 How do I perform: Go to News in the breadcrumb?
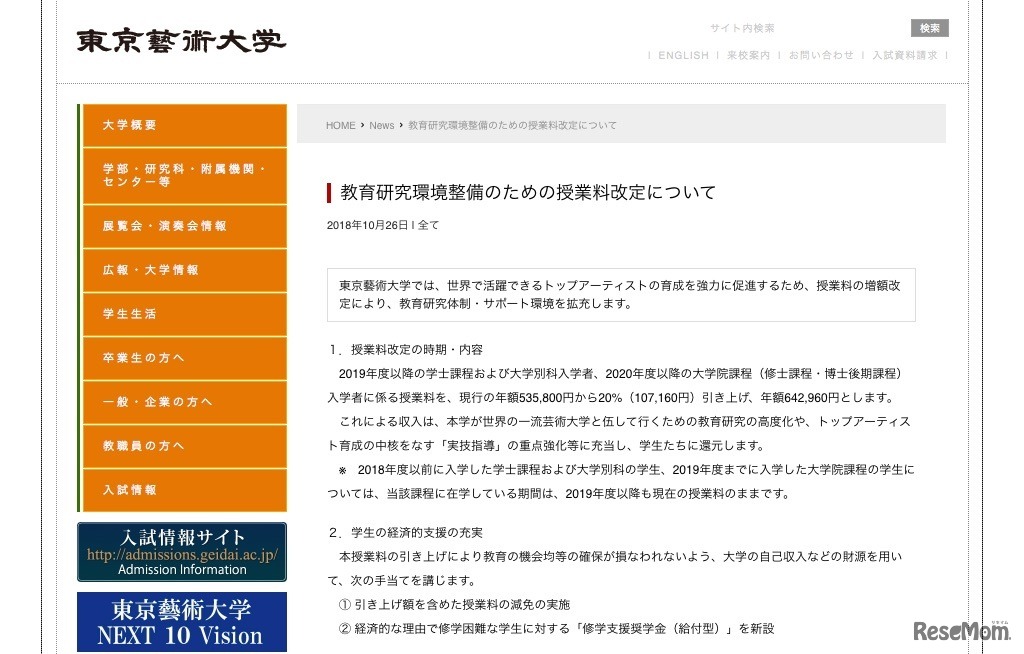pos(381,125)
